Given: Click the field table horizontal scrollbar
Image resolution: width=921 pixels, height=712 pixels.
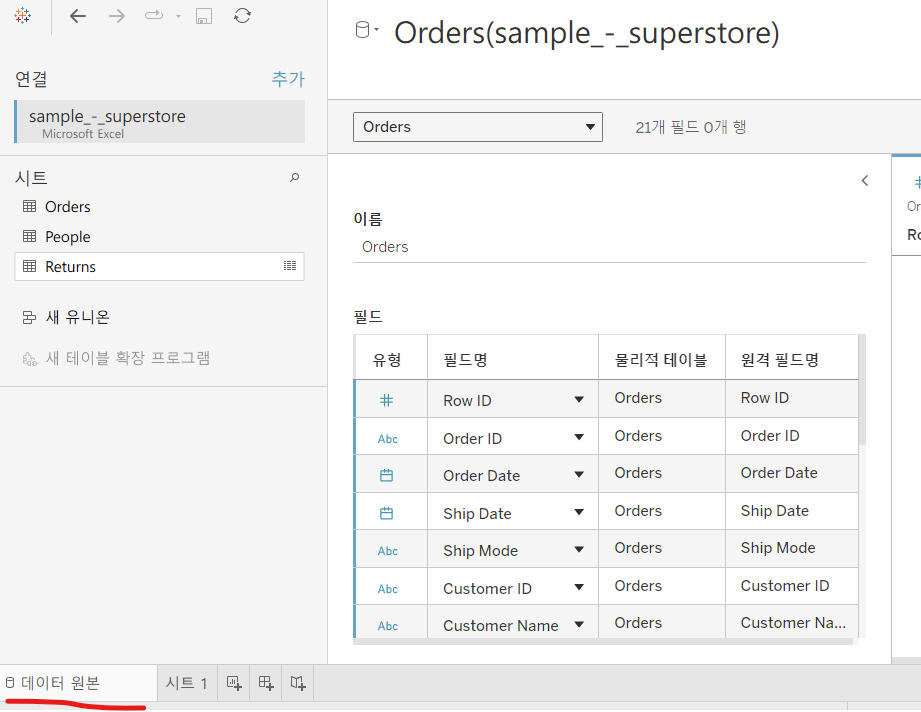Looking at the screenshot, I should pyautogui.click(x=603, y=642).
